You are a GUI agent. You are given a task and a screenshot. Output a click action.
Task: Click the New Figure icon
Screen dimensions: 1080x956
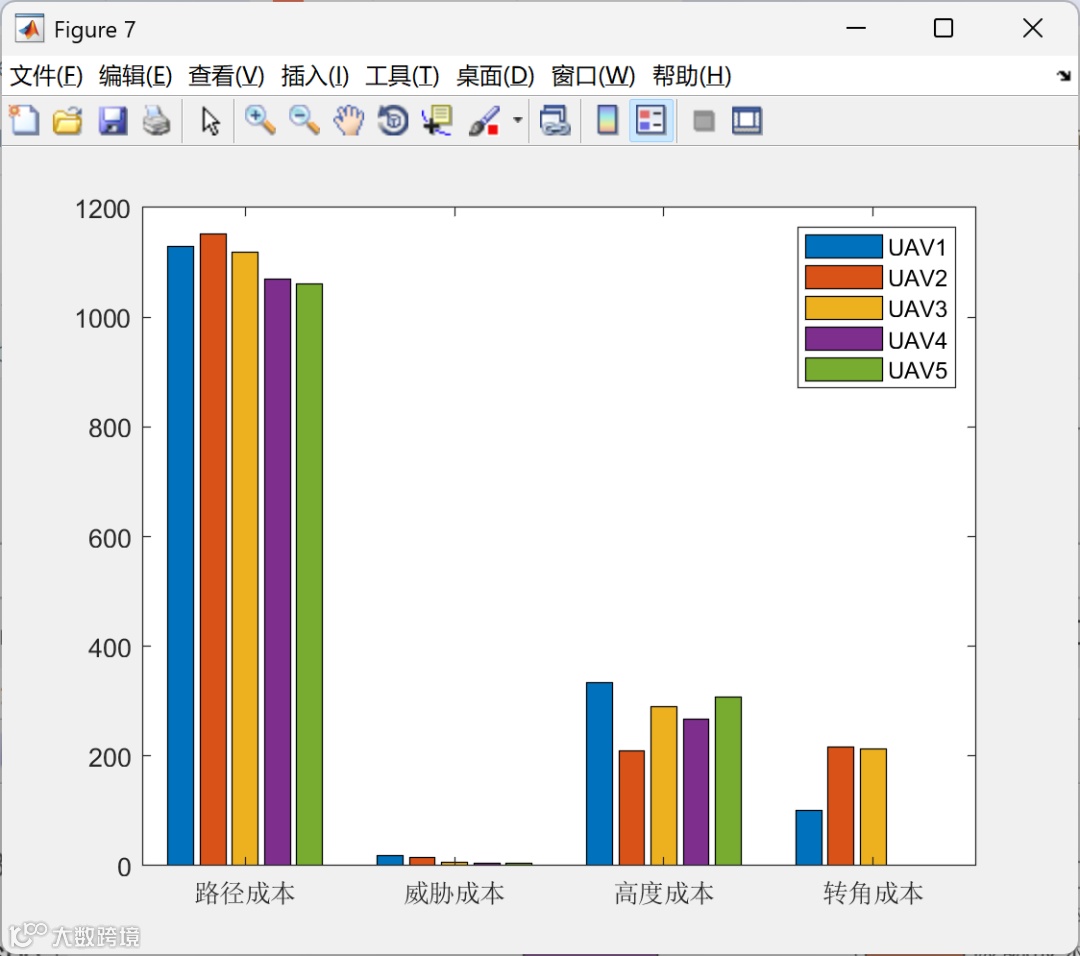pyautogui.click(x=24, y=121)
